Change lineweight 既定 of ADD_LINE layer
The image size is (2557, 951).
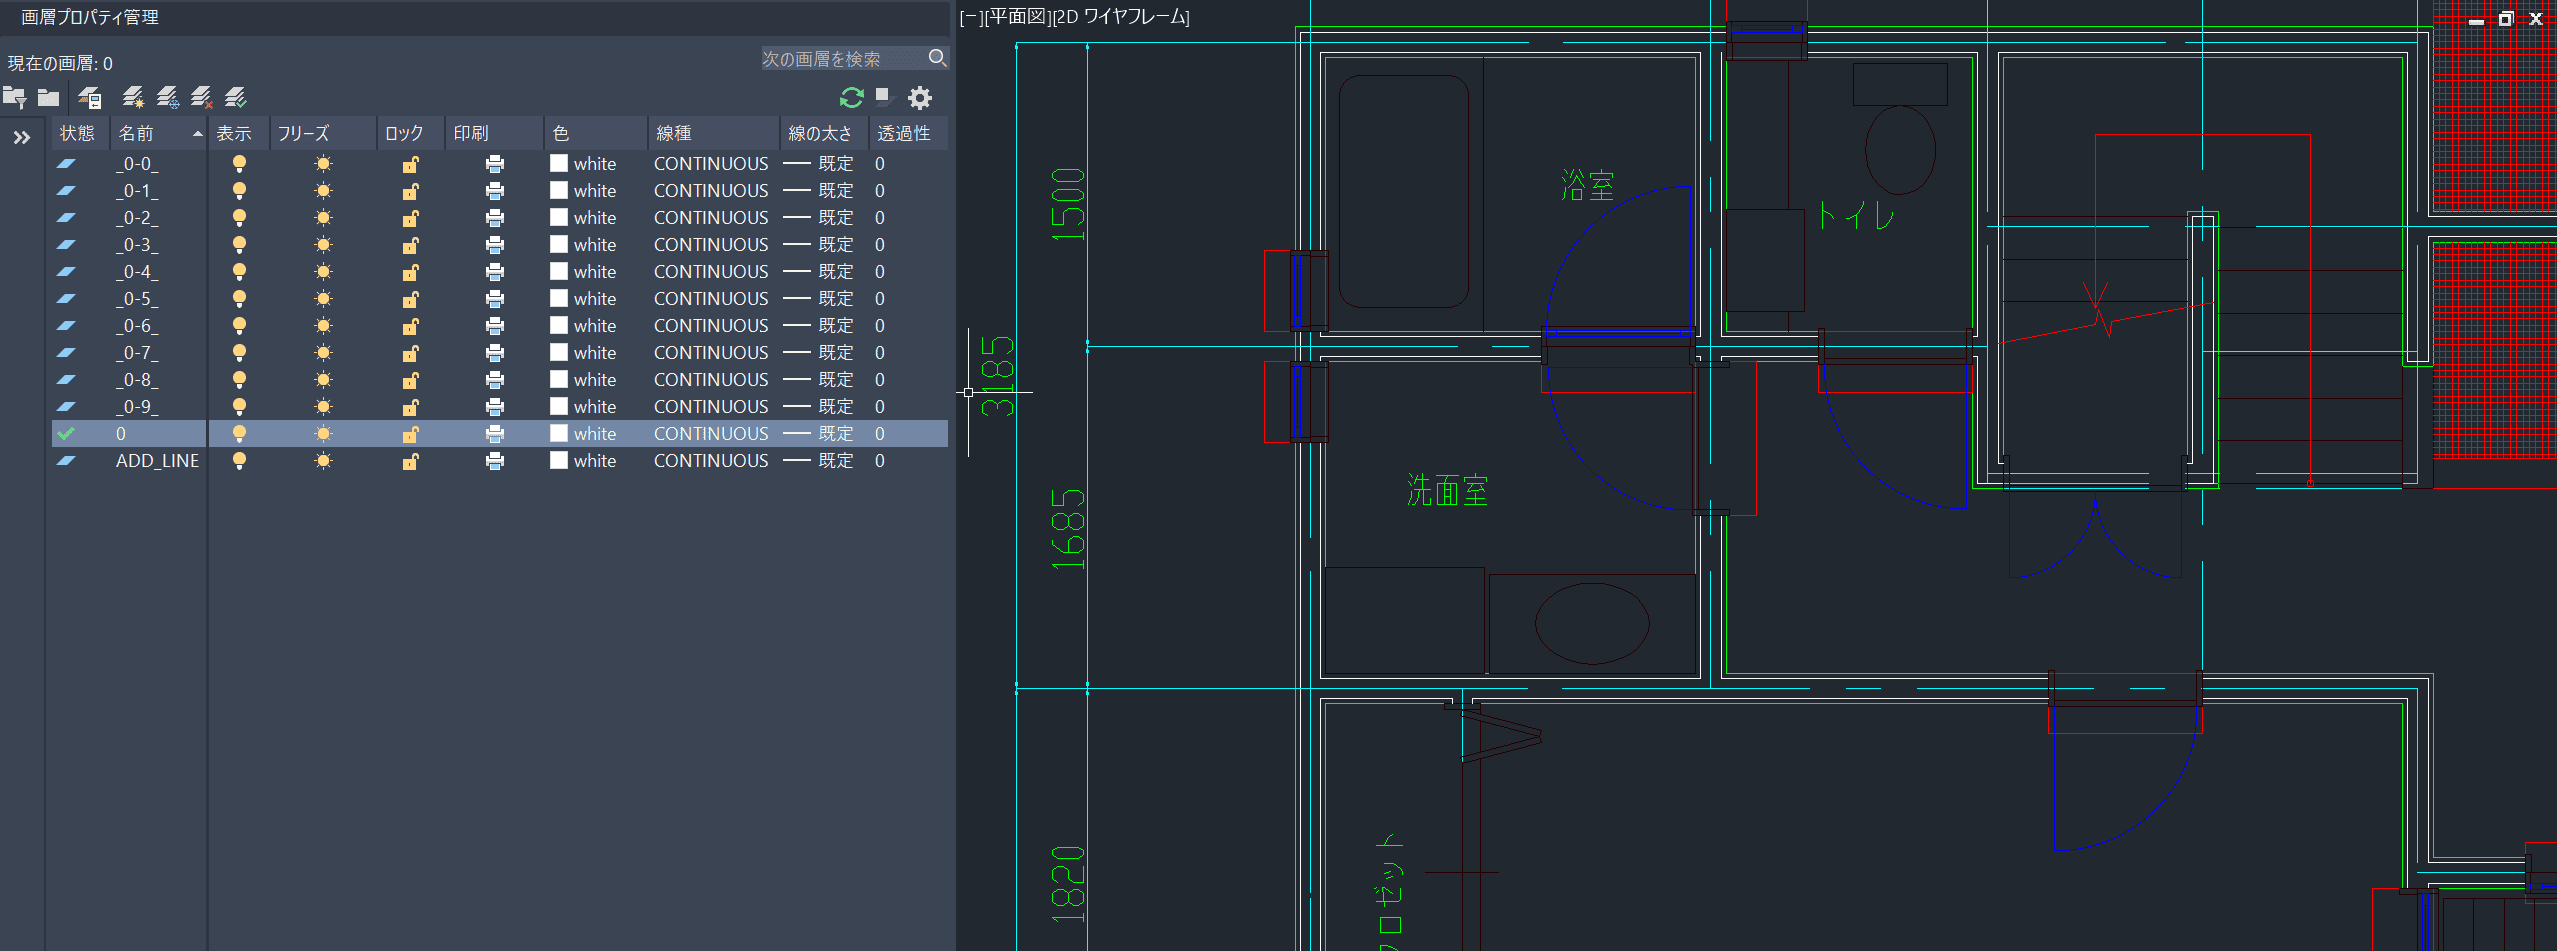tap(818, 460)
